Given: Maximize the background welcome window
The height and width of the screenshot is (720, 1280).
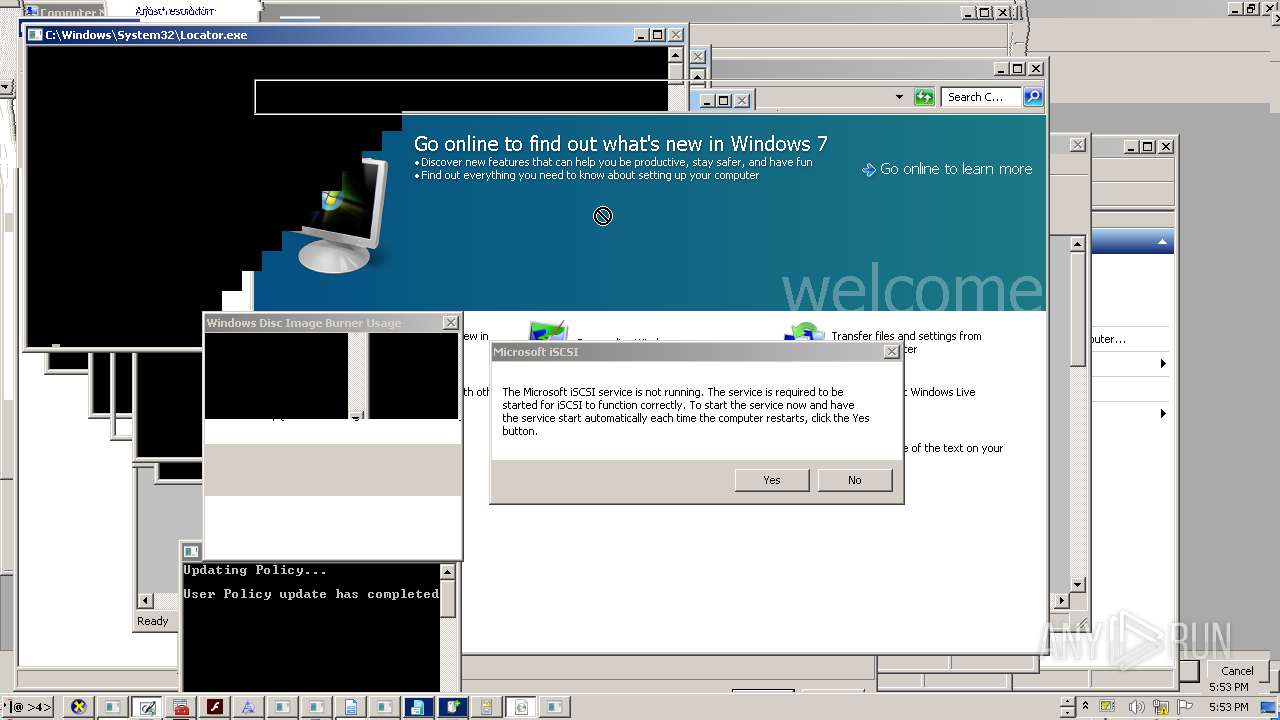Looking at the screenshot, I should 1017,69.
